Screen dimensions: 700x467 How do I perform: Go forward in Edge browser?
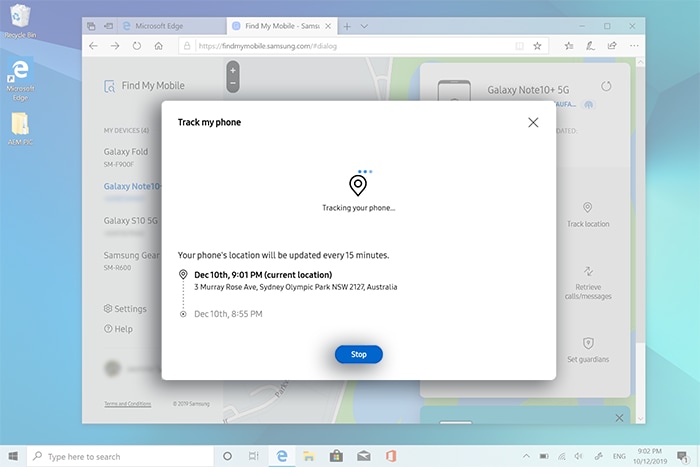coord(115,46)
